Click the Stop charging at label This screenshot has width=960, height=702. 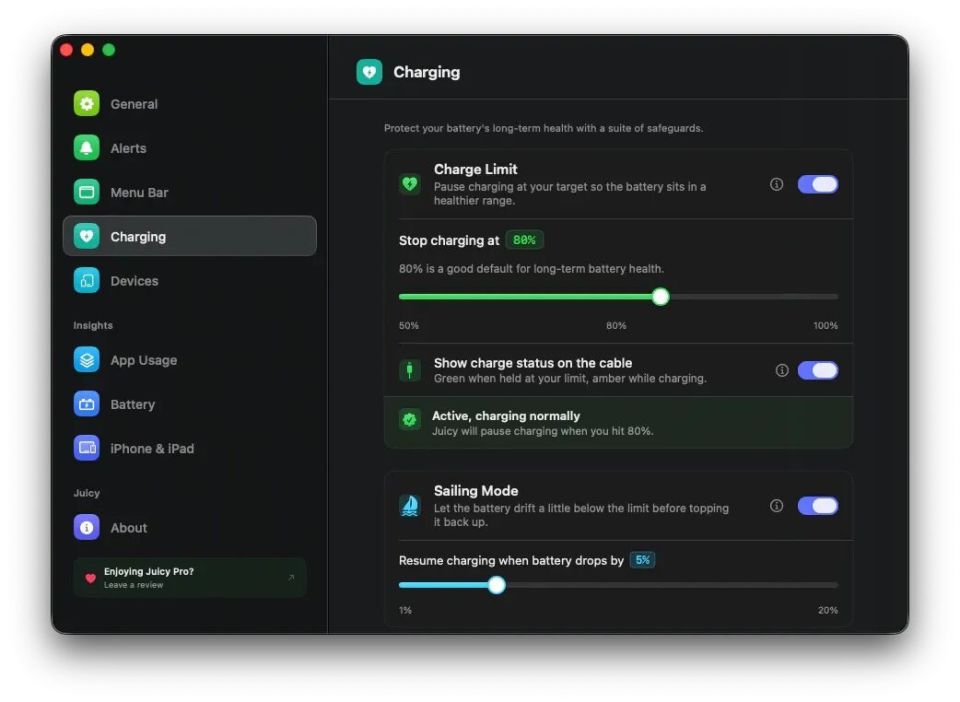(449, 241)
